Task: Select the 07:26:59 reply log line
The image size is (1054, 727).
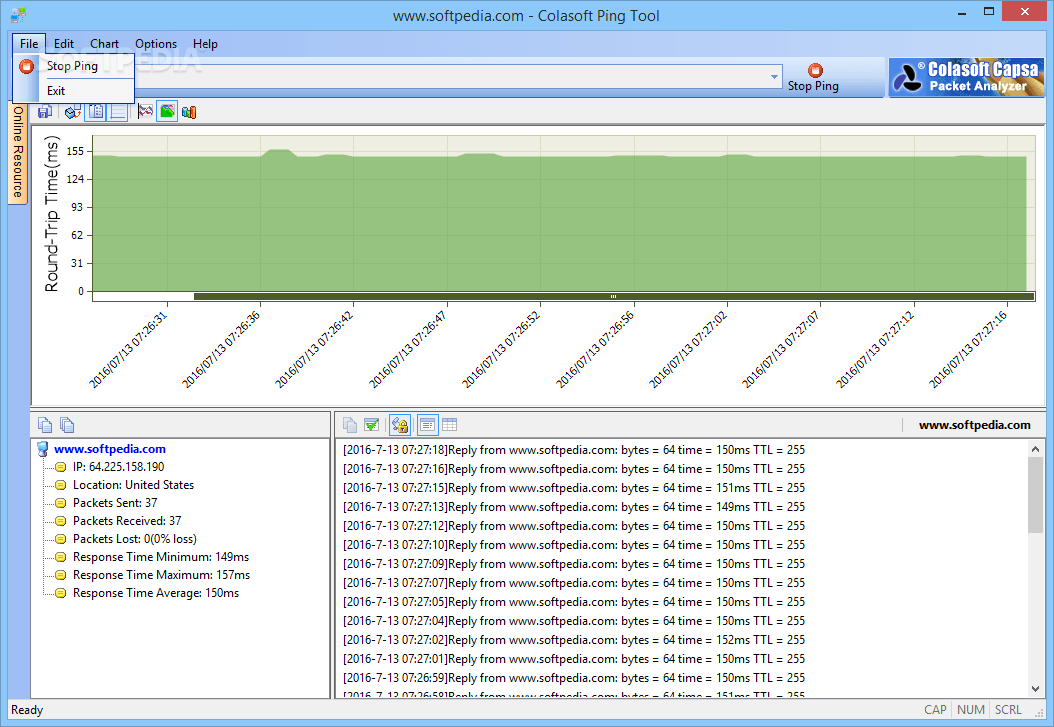Action: click(x=574, y=678)
